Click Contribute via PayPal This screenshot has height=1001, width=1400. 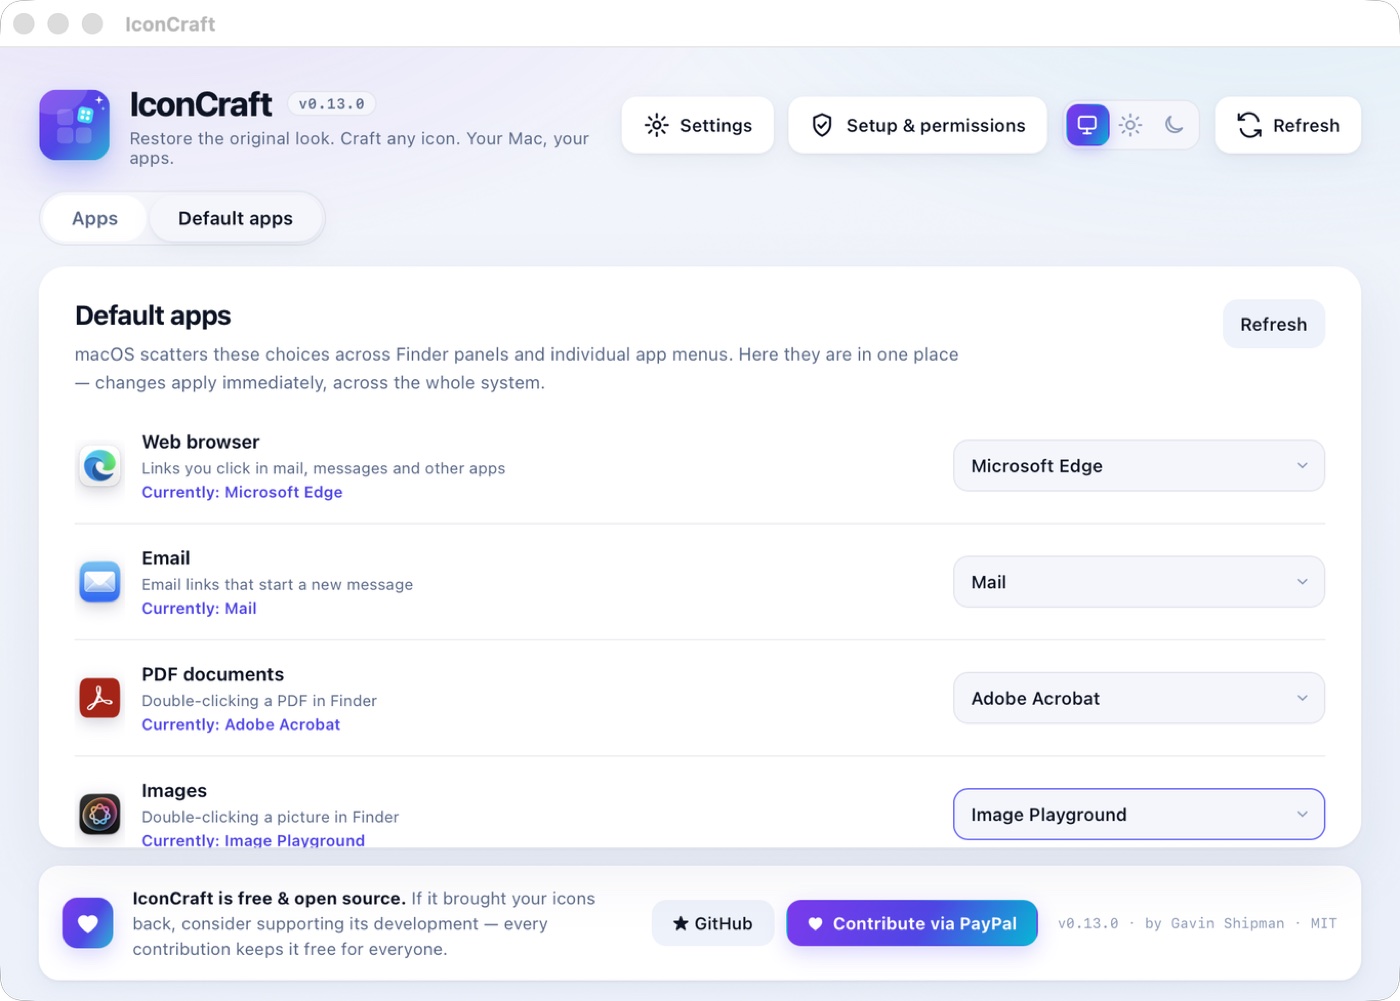coord(912,923)
